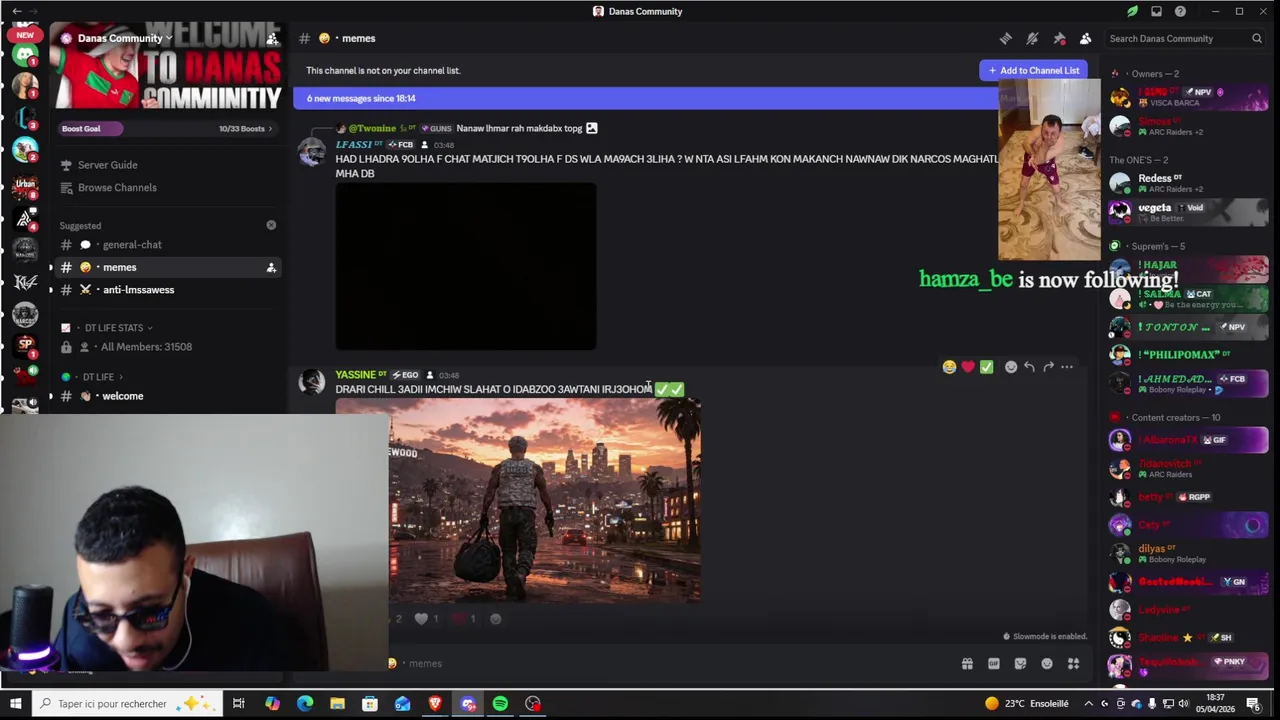Open Windows Start menu
Viewport: 1280px width, 720px height.
pos(15,704)
